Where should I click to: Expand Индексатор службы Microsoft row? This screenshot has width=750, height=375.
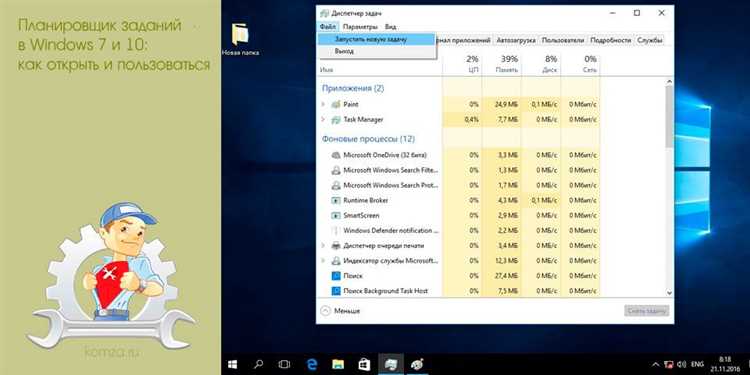coord(323,261)
